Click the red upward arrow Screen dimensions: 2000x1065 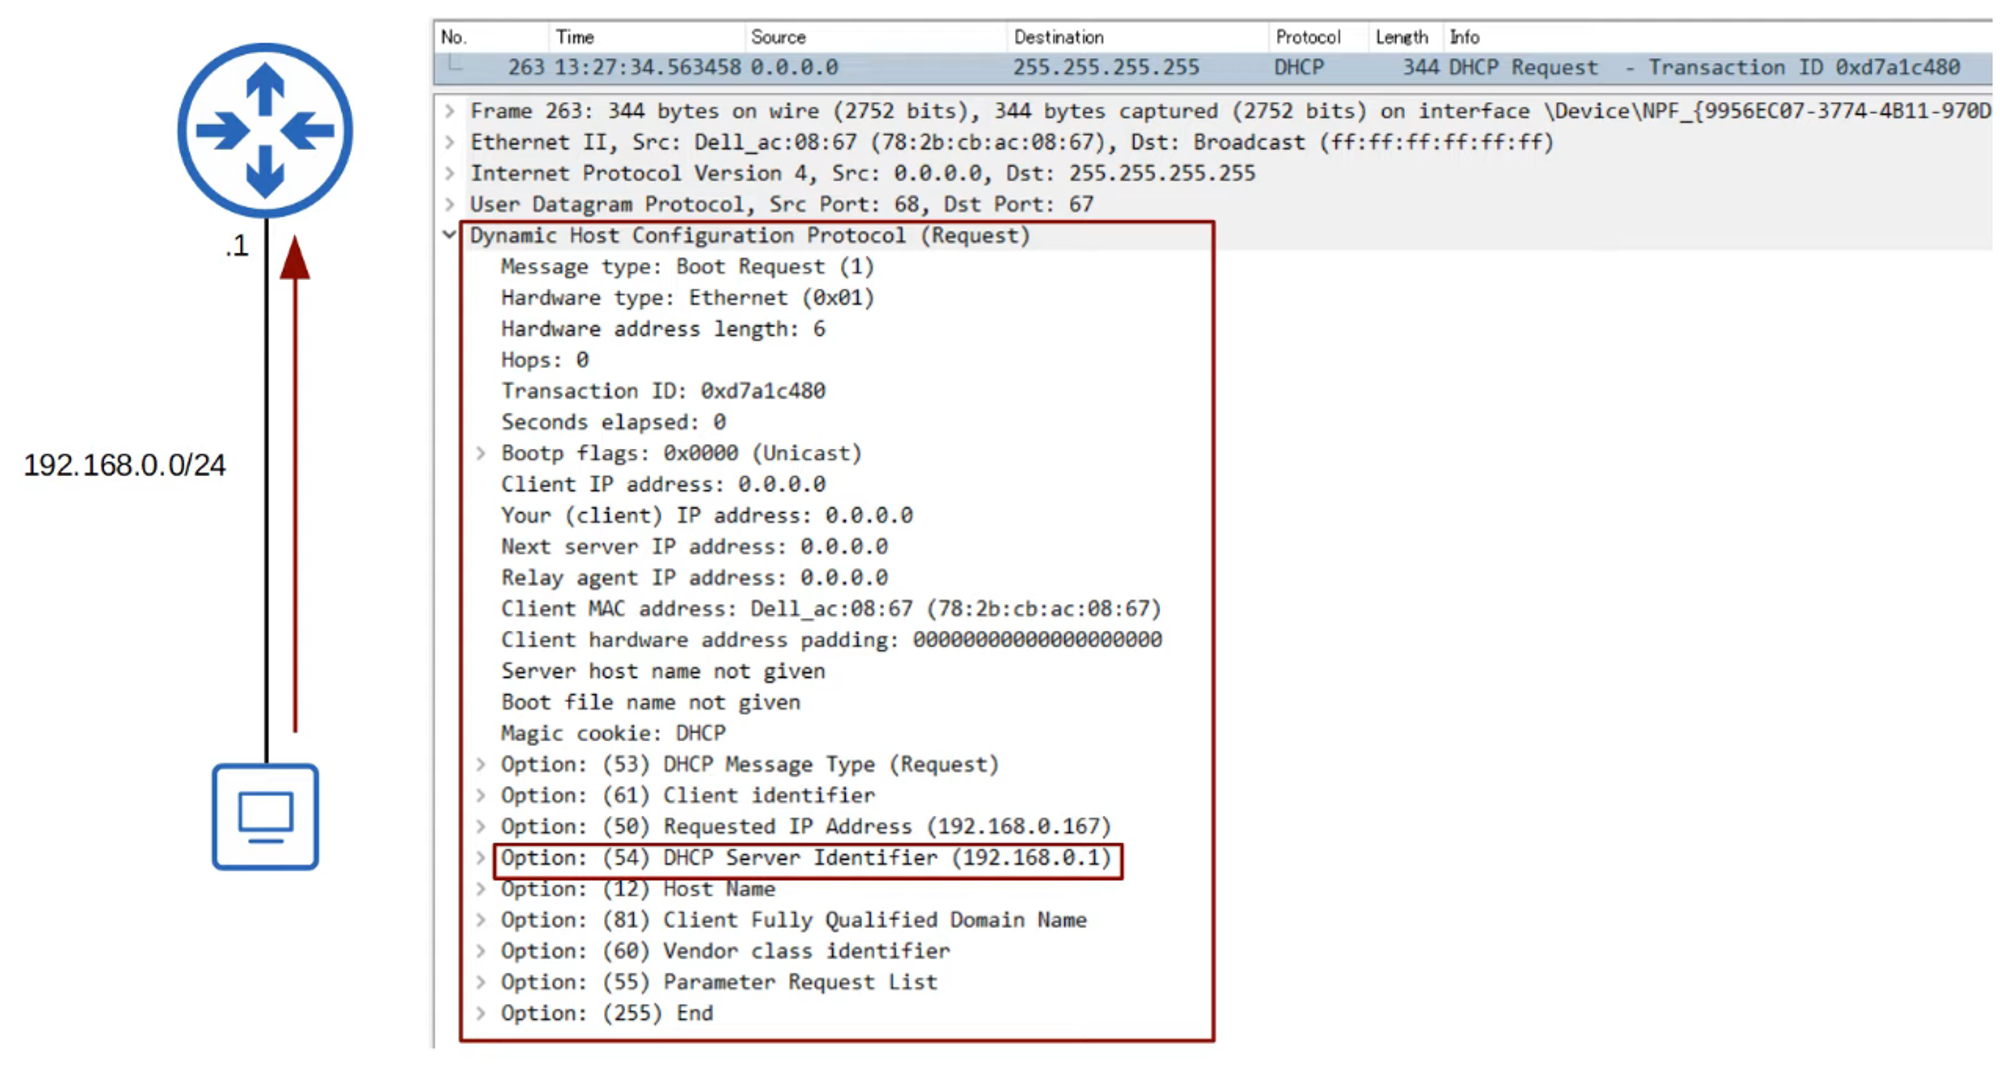pyautogui.click(x=295, y=480)
